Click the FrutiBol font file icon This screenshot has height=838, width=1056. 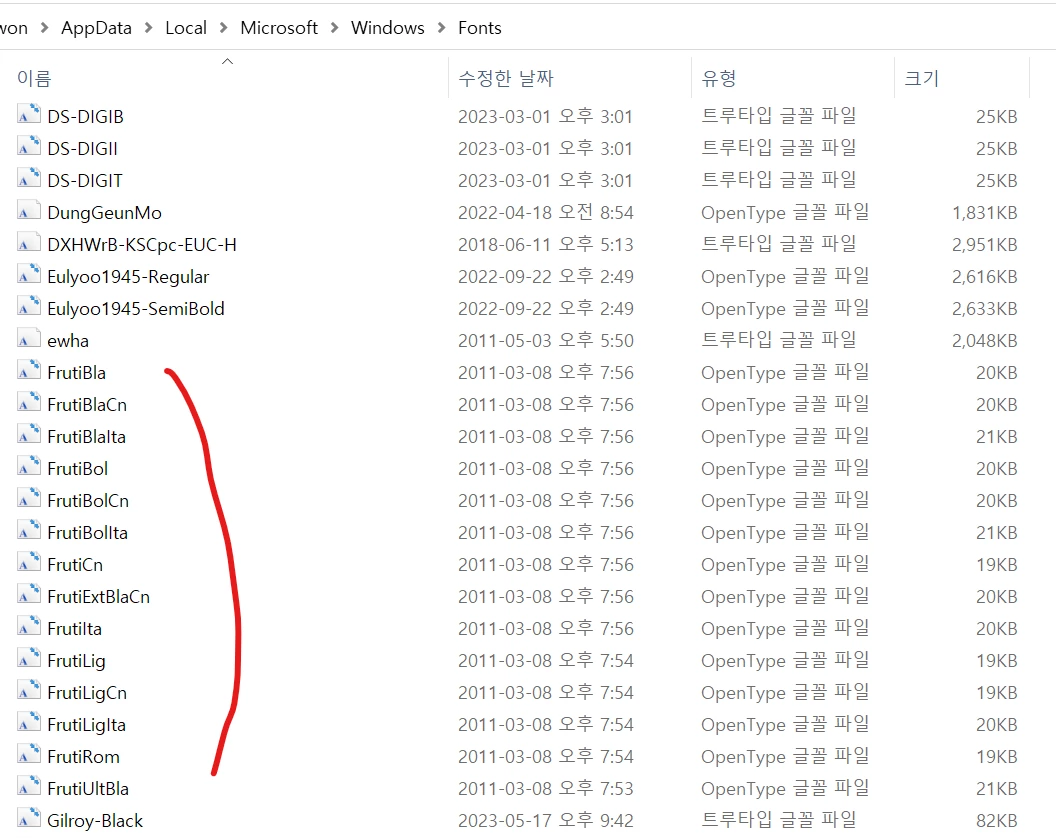click(28, 467)
